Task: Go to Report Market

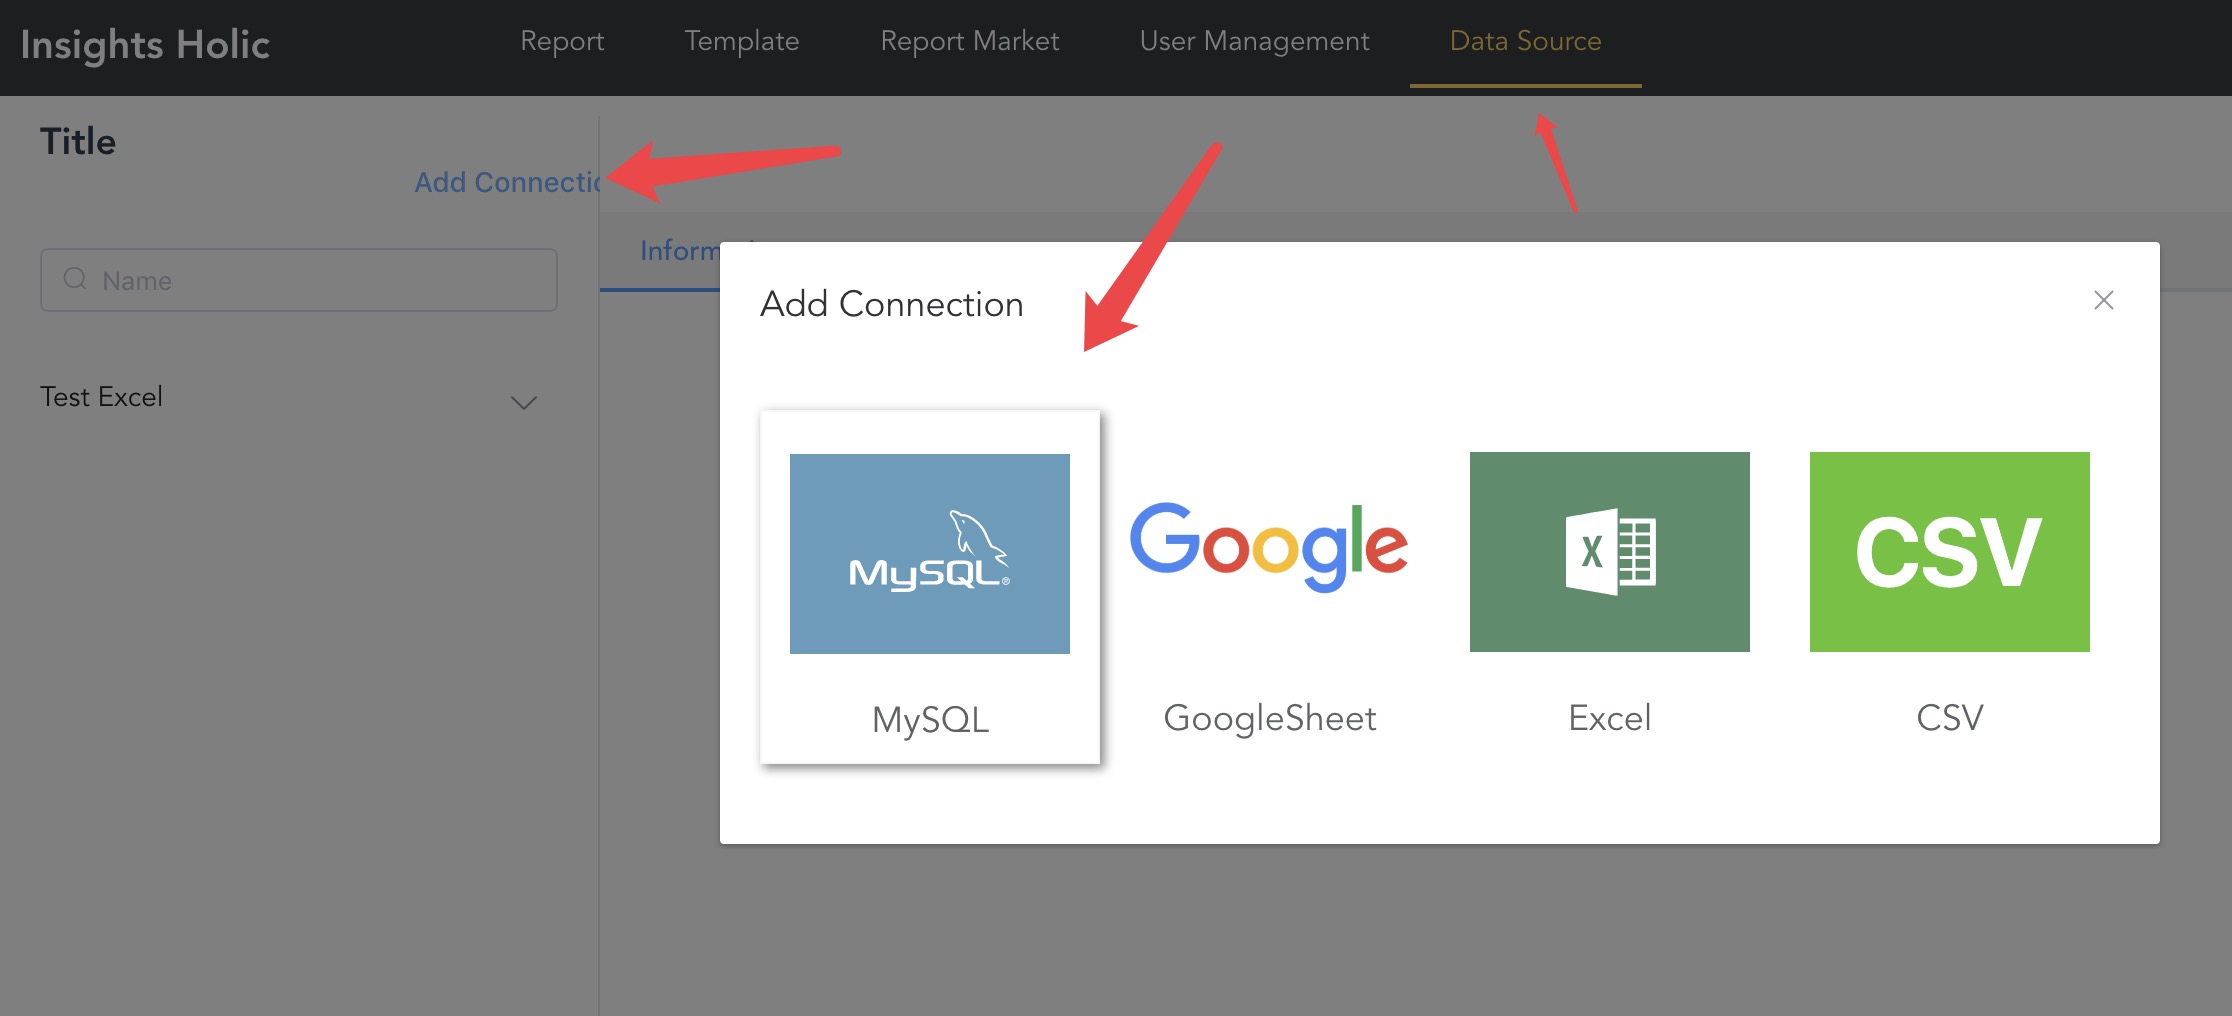Action: (970, 41)
